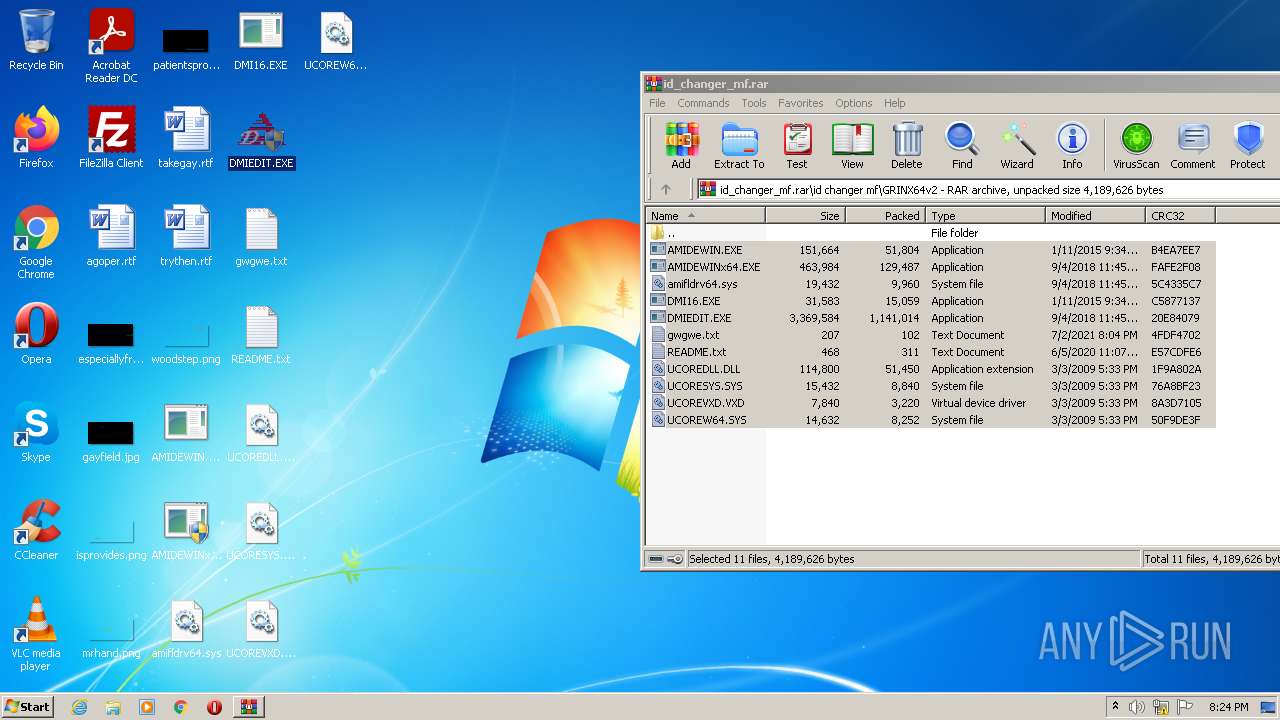Open the Commands menu
This screenshot has width=1280, height=720.
point(703,103)
